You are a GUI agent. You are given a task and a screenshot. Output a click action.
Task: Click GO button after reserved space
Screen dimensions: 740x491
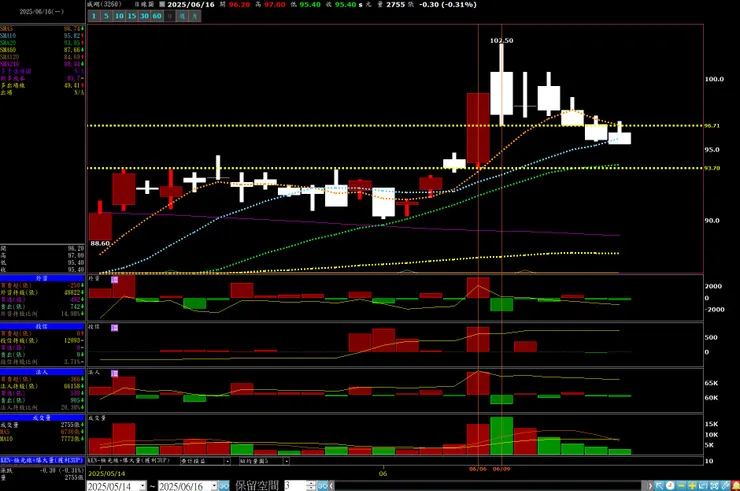322,485
